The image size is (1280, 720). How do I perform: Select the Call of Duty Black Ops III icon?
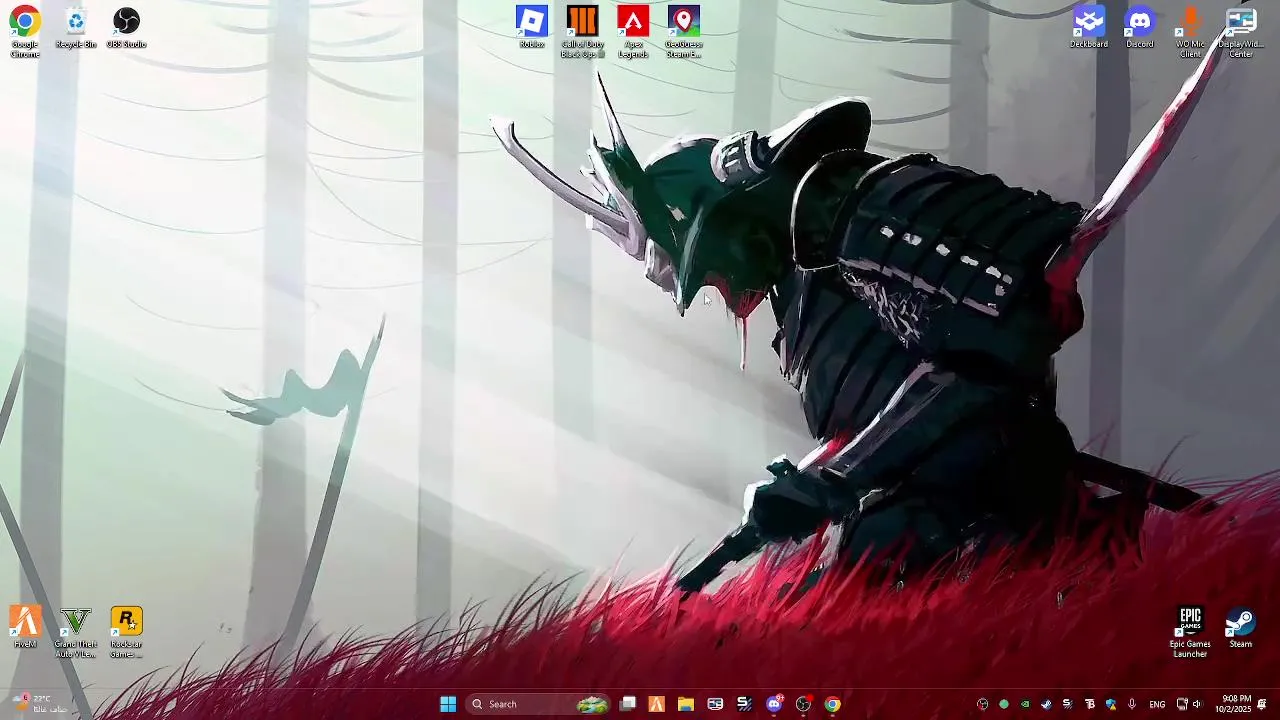tap(582, 32)
